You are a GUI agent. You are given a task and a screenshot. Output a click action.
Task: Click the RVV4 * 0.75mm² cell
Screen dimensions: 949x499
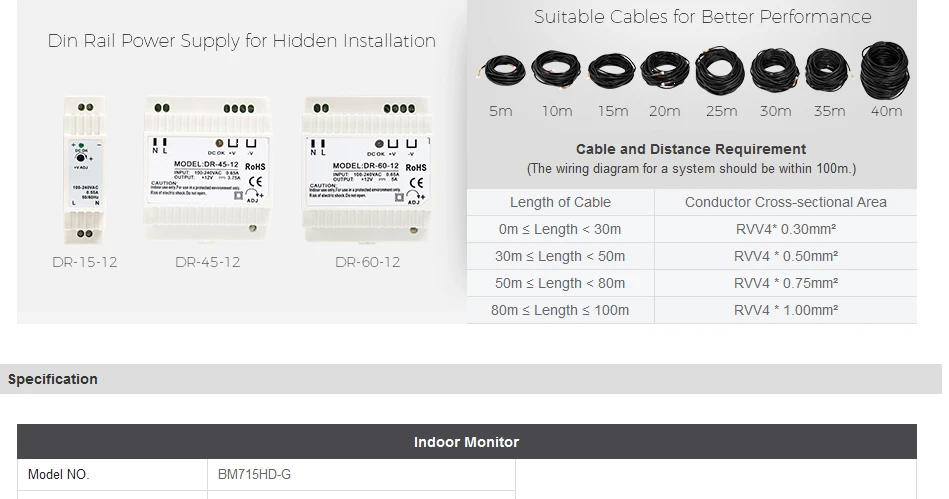point(786,283)
